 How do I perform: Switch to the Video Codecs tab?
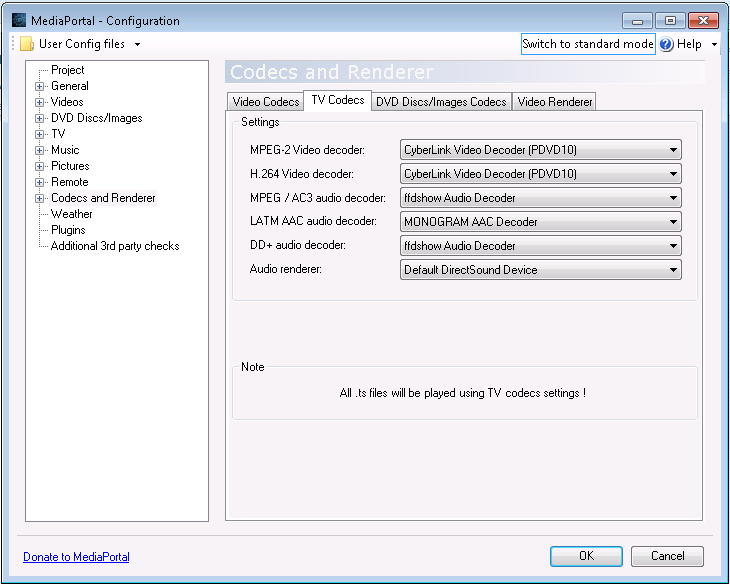click(266, 102)
